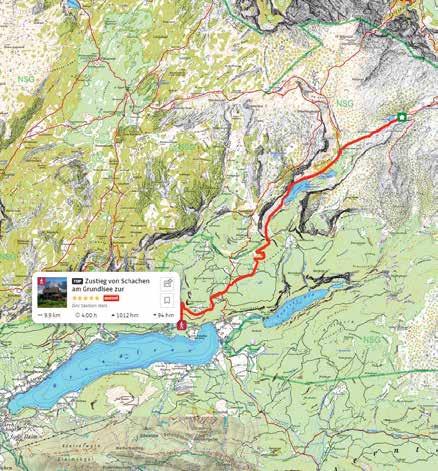The width and height of the screenshot is (438, 471).
Task: Click the hiker start marker by the lake
Action: click(x=182, y=324)
